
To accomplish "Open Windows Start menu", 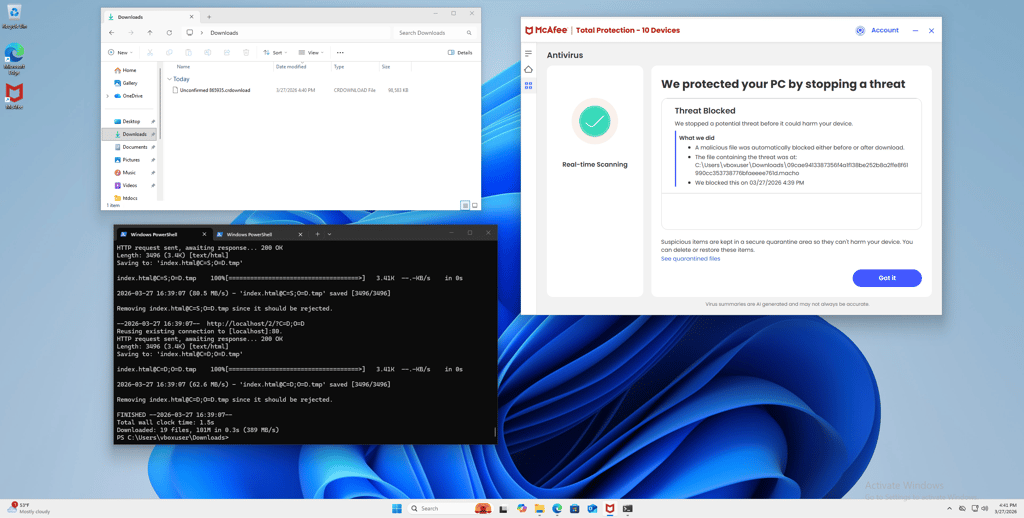I will (396, 508).
